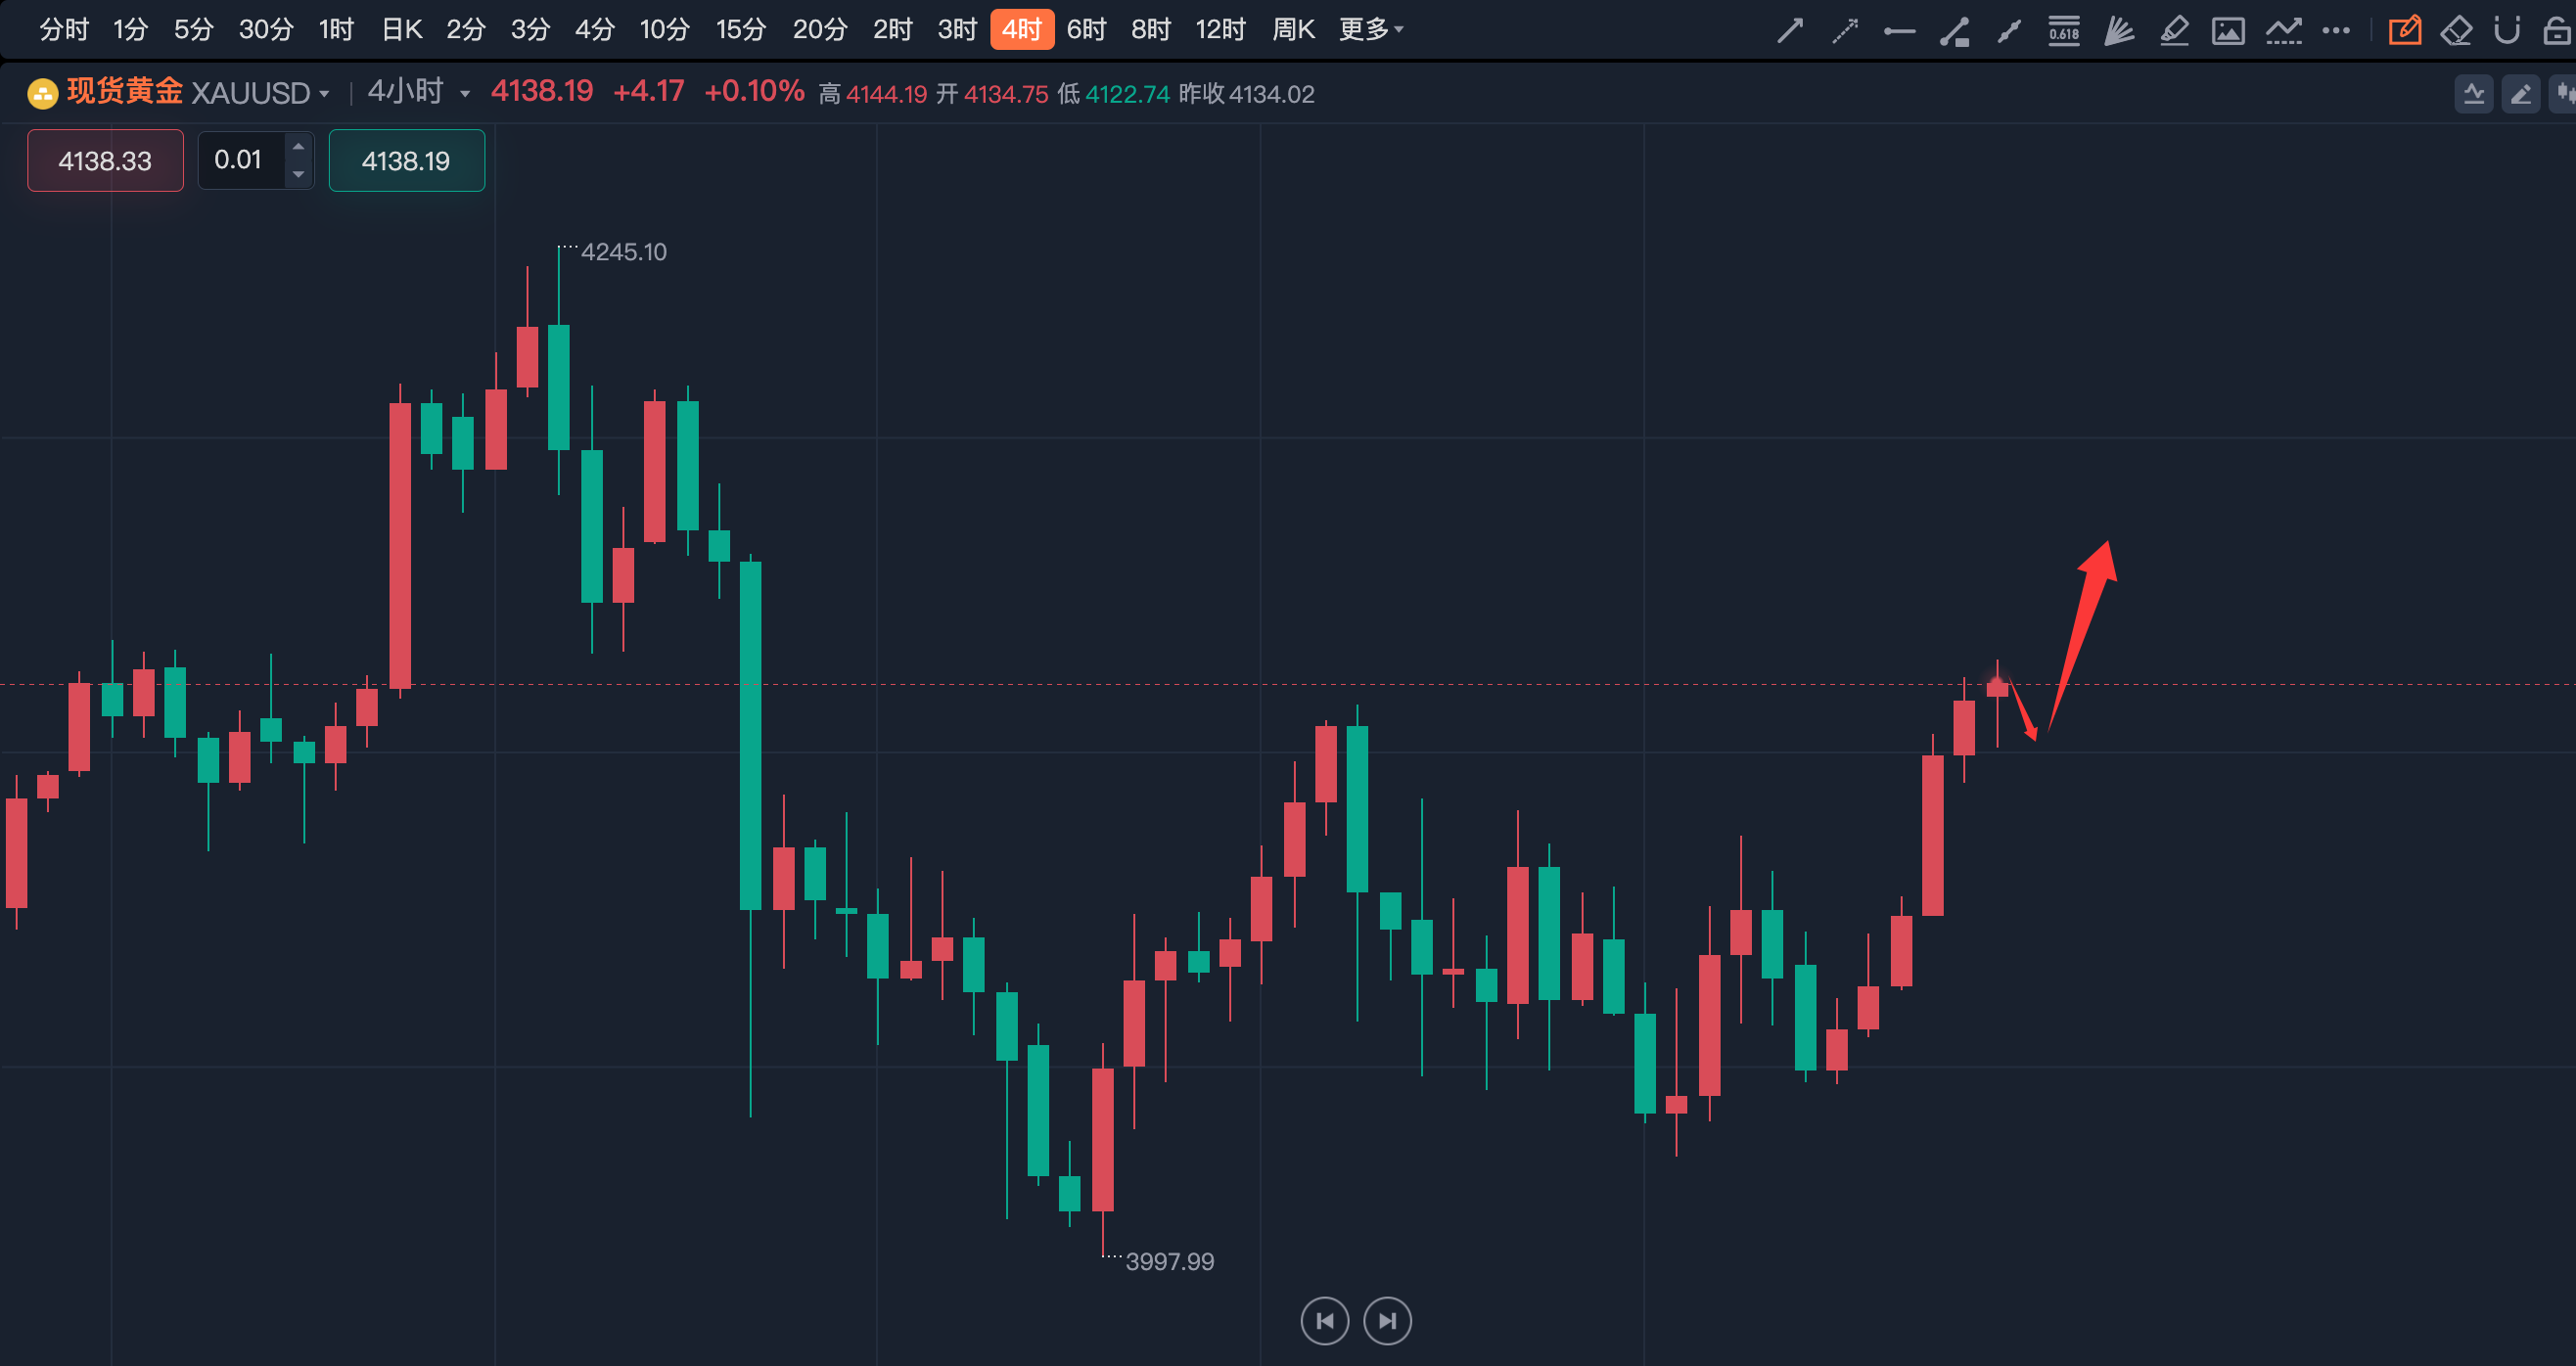Open the 4小时 period dropdown
The image size is (2576, 1366).
point(465,94)
